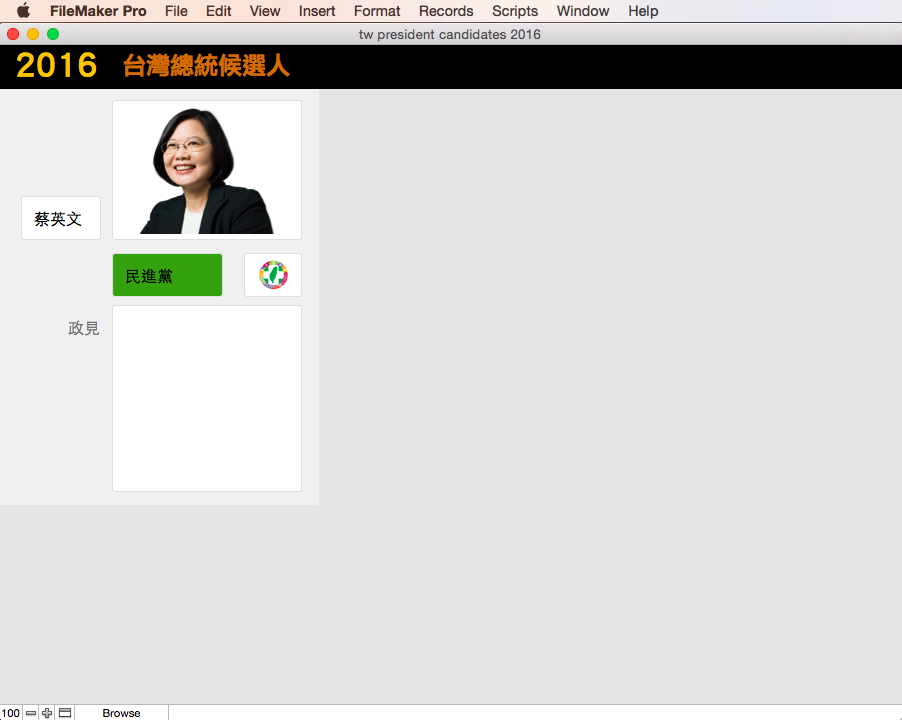Click the window title tw president candidates 2016
The image size is (902, 720).
450,35
